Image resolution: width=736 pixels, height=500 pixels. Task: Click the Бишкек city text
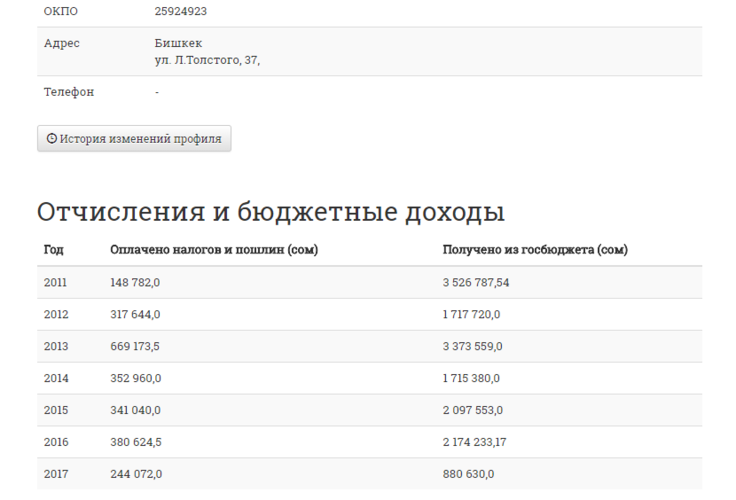(178, 43)
